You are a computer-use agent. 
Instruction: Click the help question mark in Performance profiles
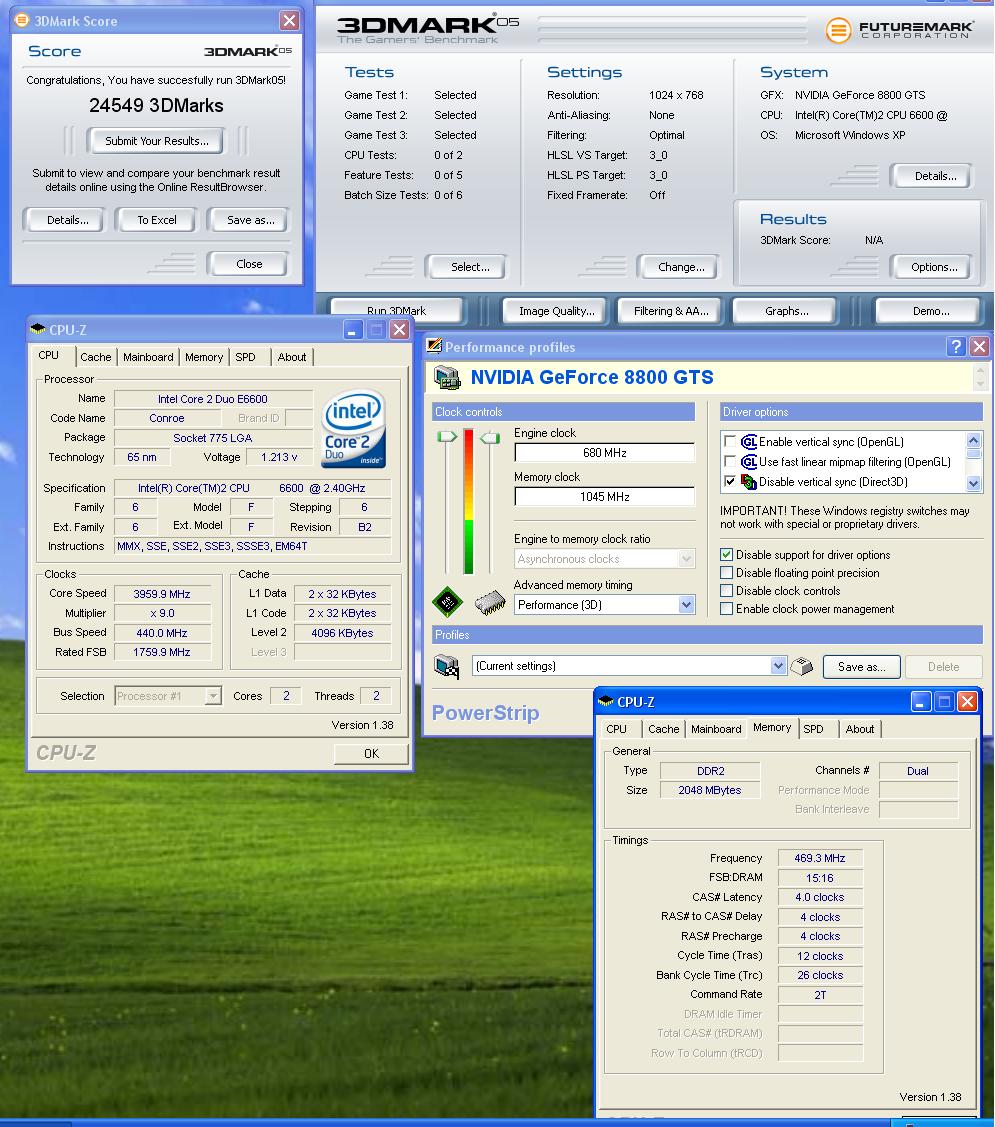[x=955, y=346]
